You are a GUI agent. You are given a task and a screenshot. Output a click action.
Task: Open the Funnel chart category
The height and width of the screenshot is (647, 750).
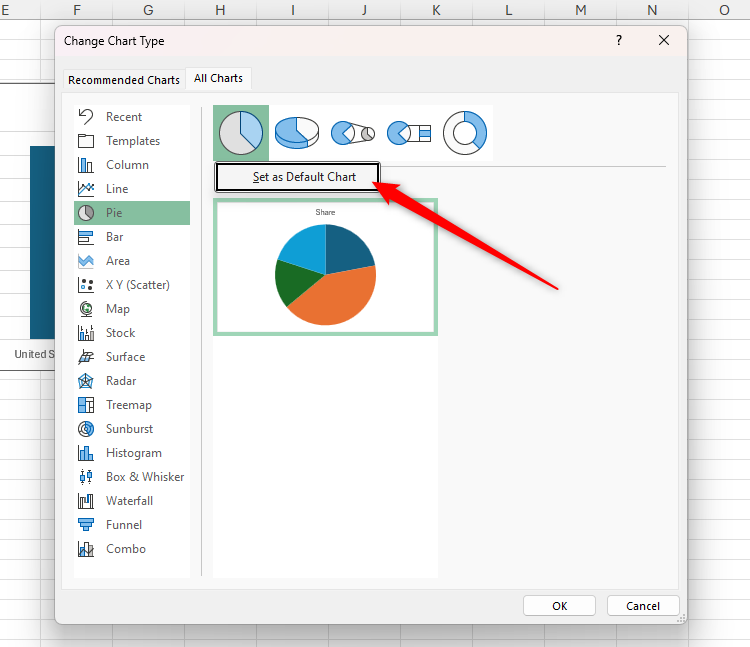point(124,525)
